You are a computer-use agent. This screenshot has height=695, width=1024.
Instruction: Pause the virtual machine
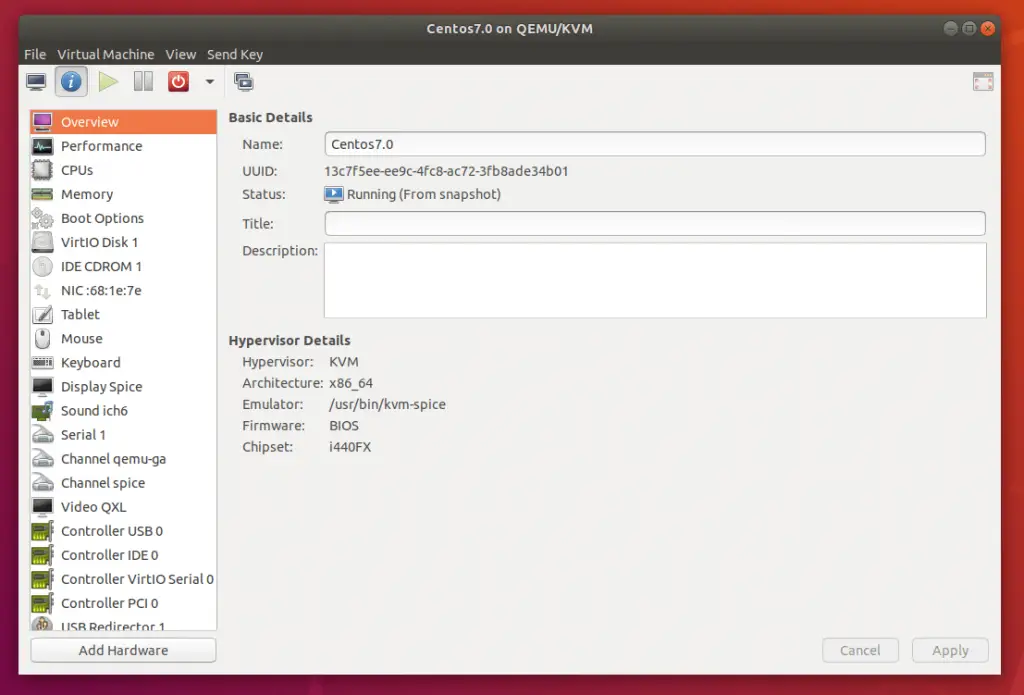pyautogui.click(x=143, y=82)
